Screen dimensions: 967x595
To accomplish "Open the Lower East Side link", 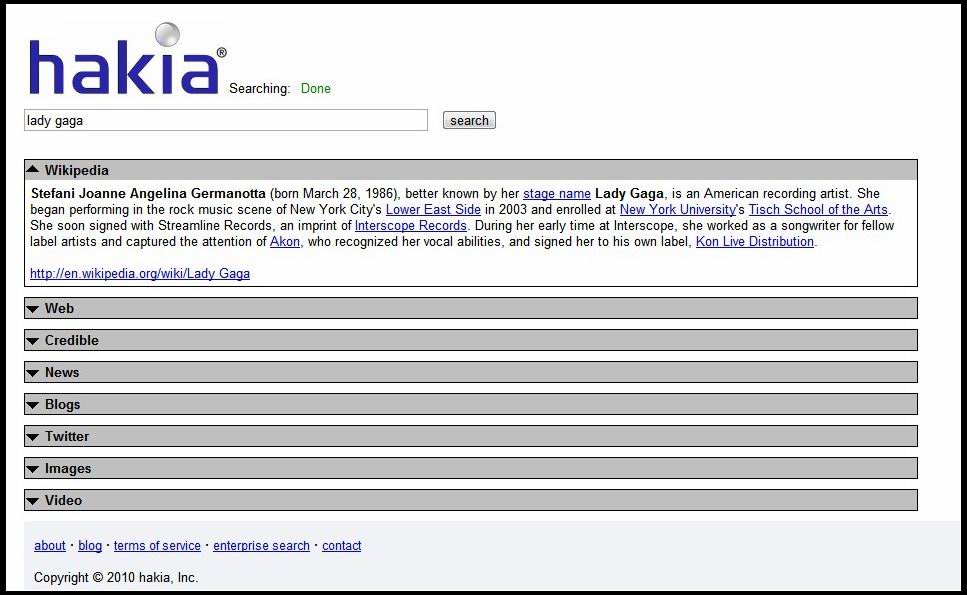I will 433,210.
